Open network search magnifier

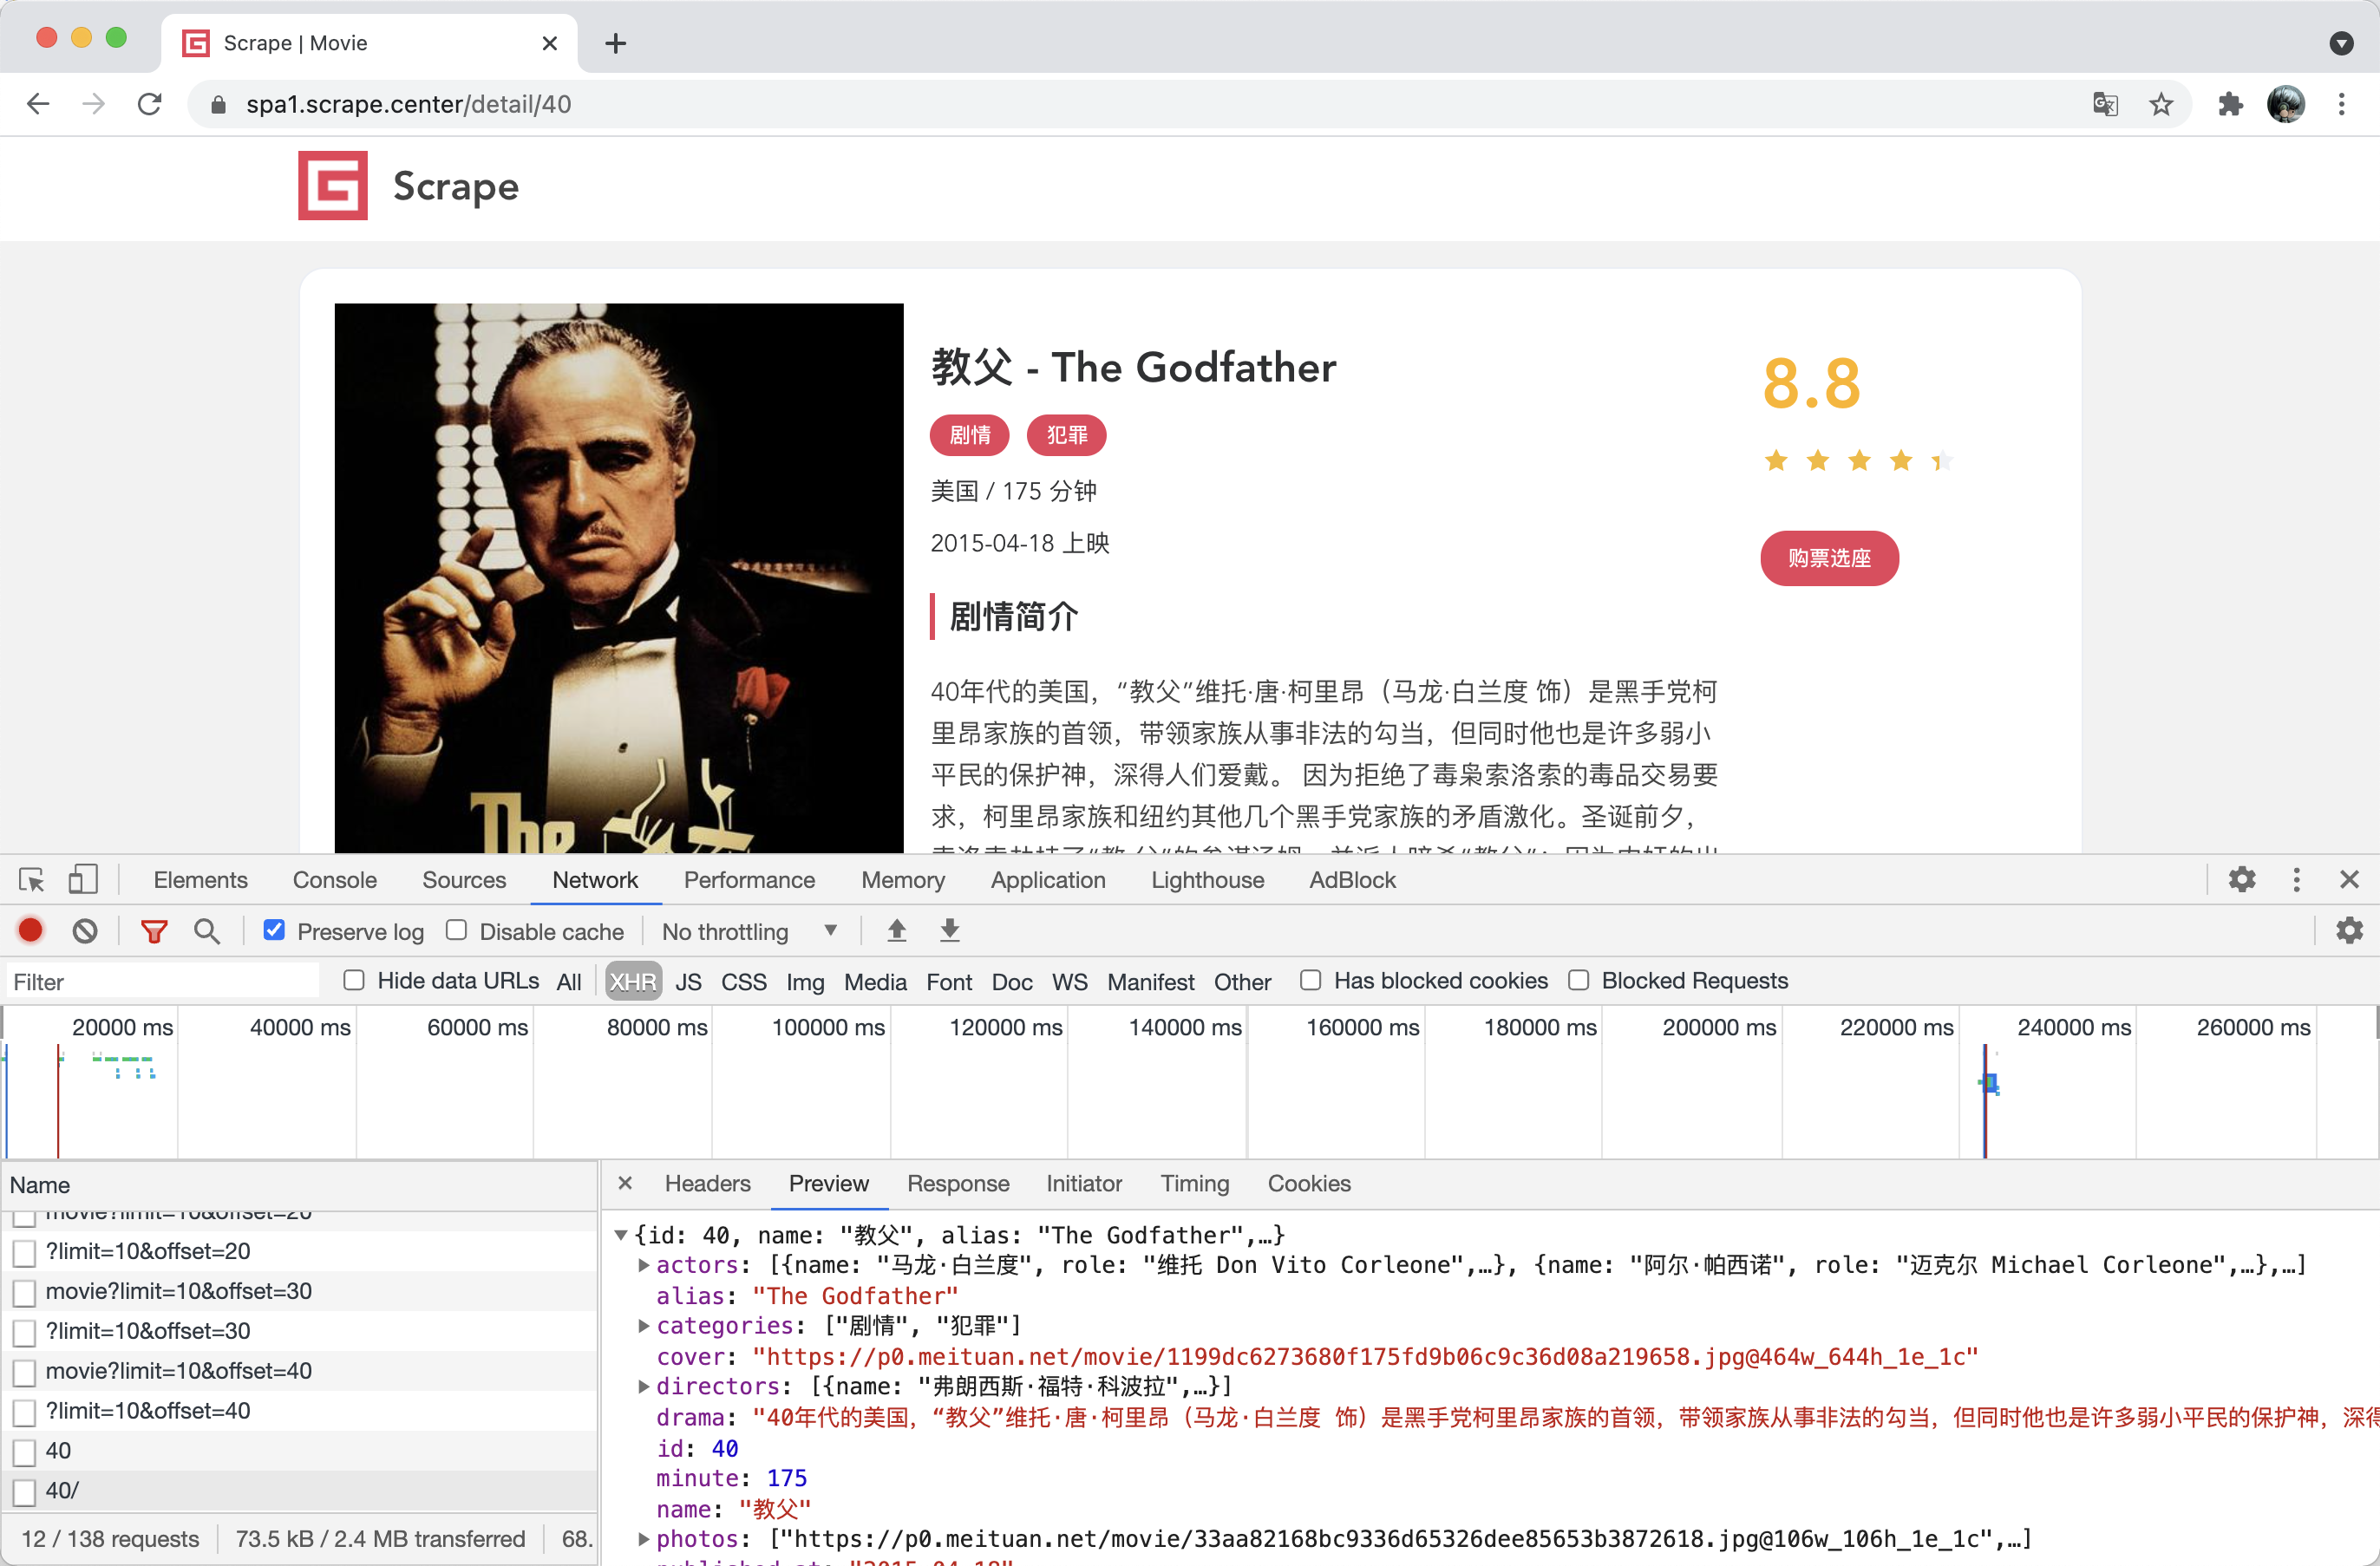[207, 932]
